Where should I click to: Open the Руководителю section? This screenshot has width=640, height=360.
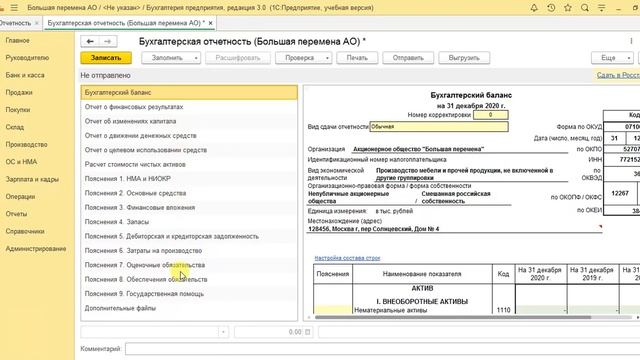tap(27, 58)
